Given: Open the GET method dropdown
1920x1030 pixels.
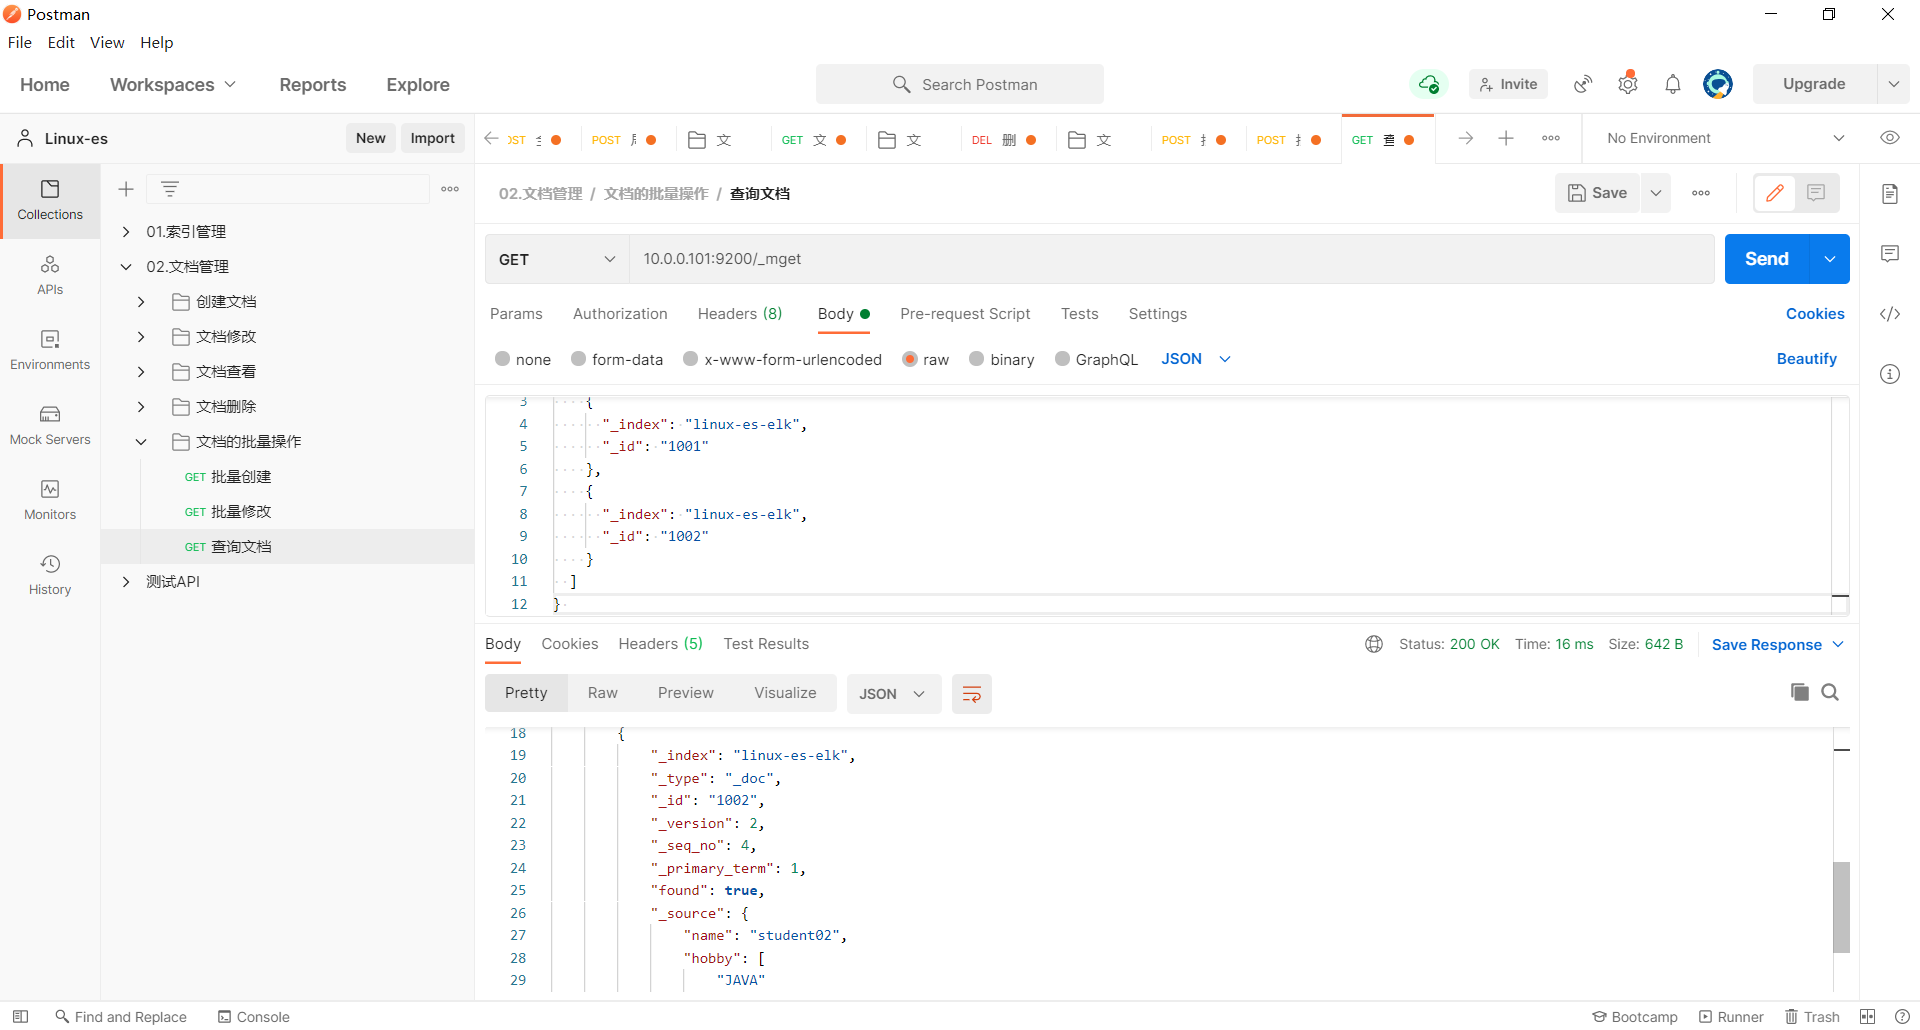Looking at the screenshot, I should pyautogui.click(x=556, y=259).
